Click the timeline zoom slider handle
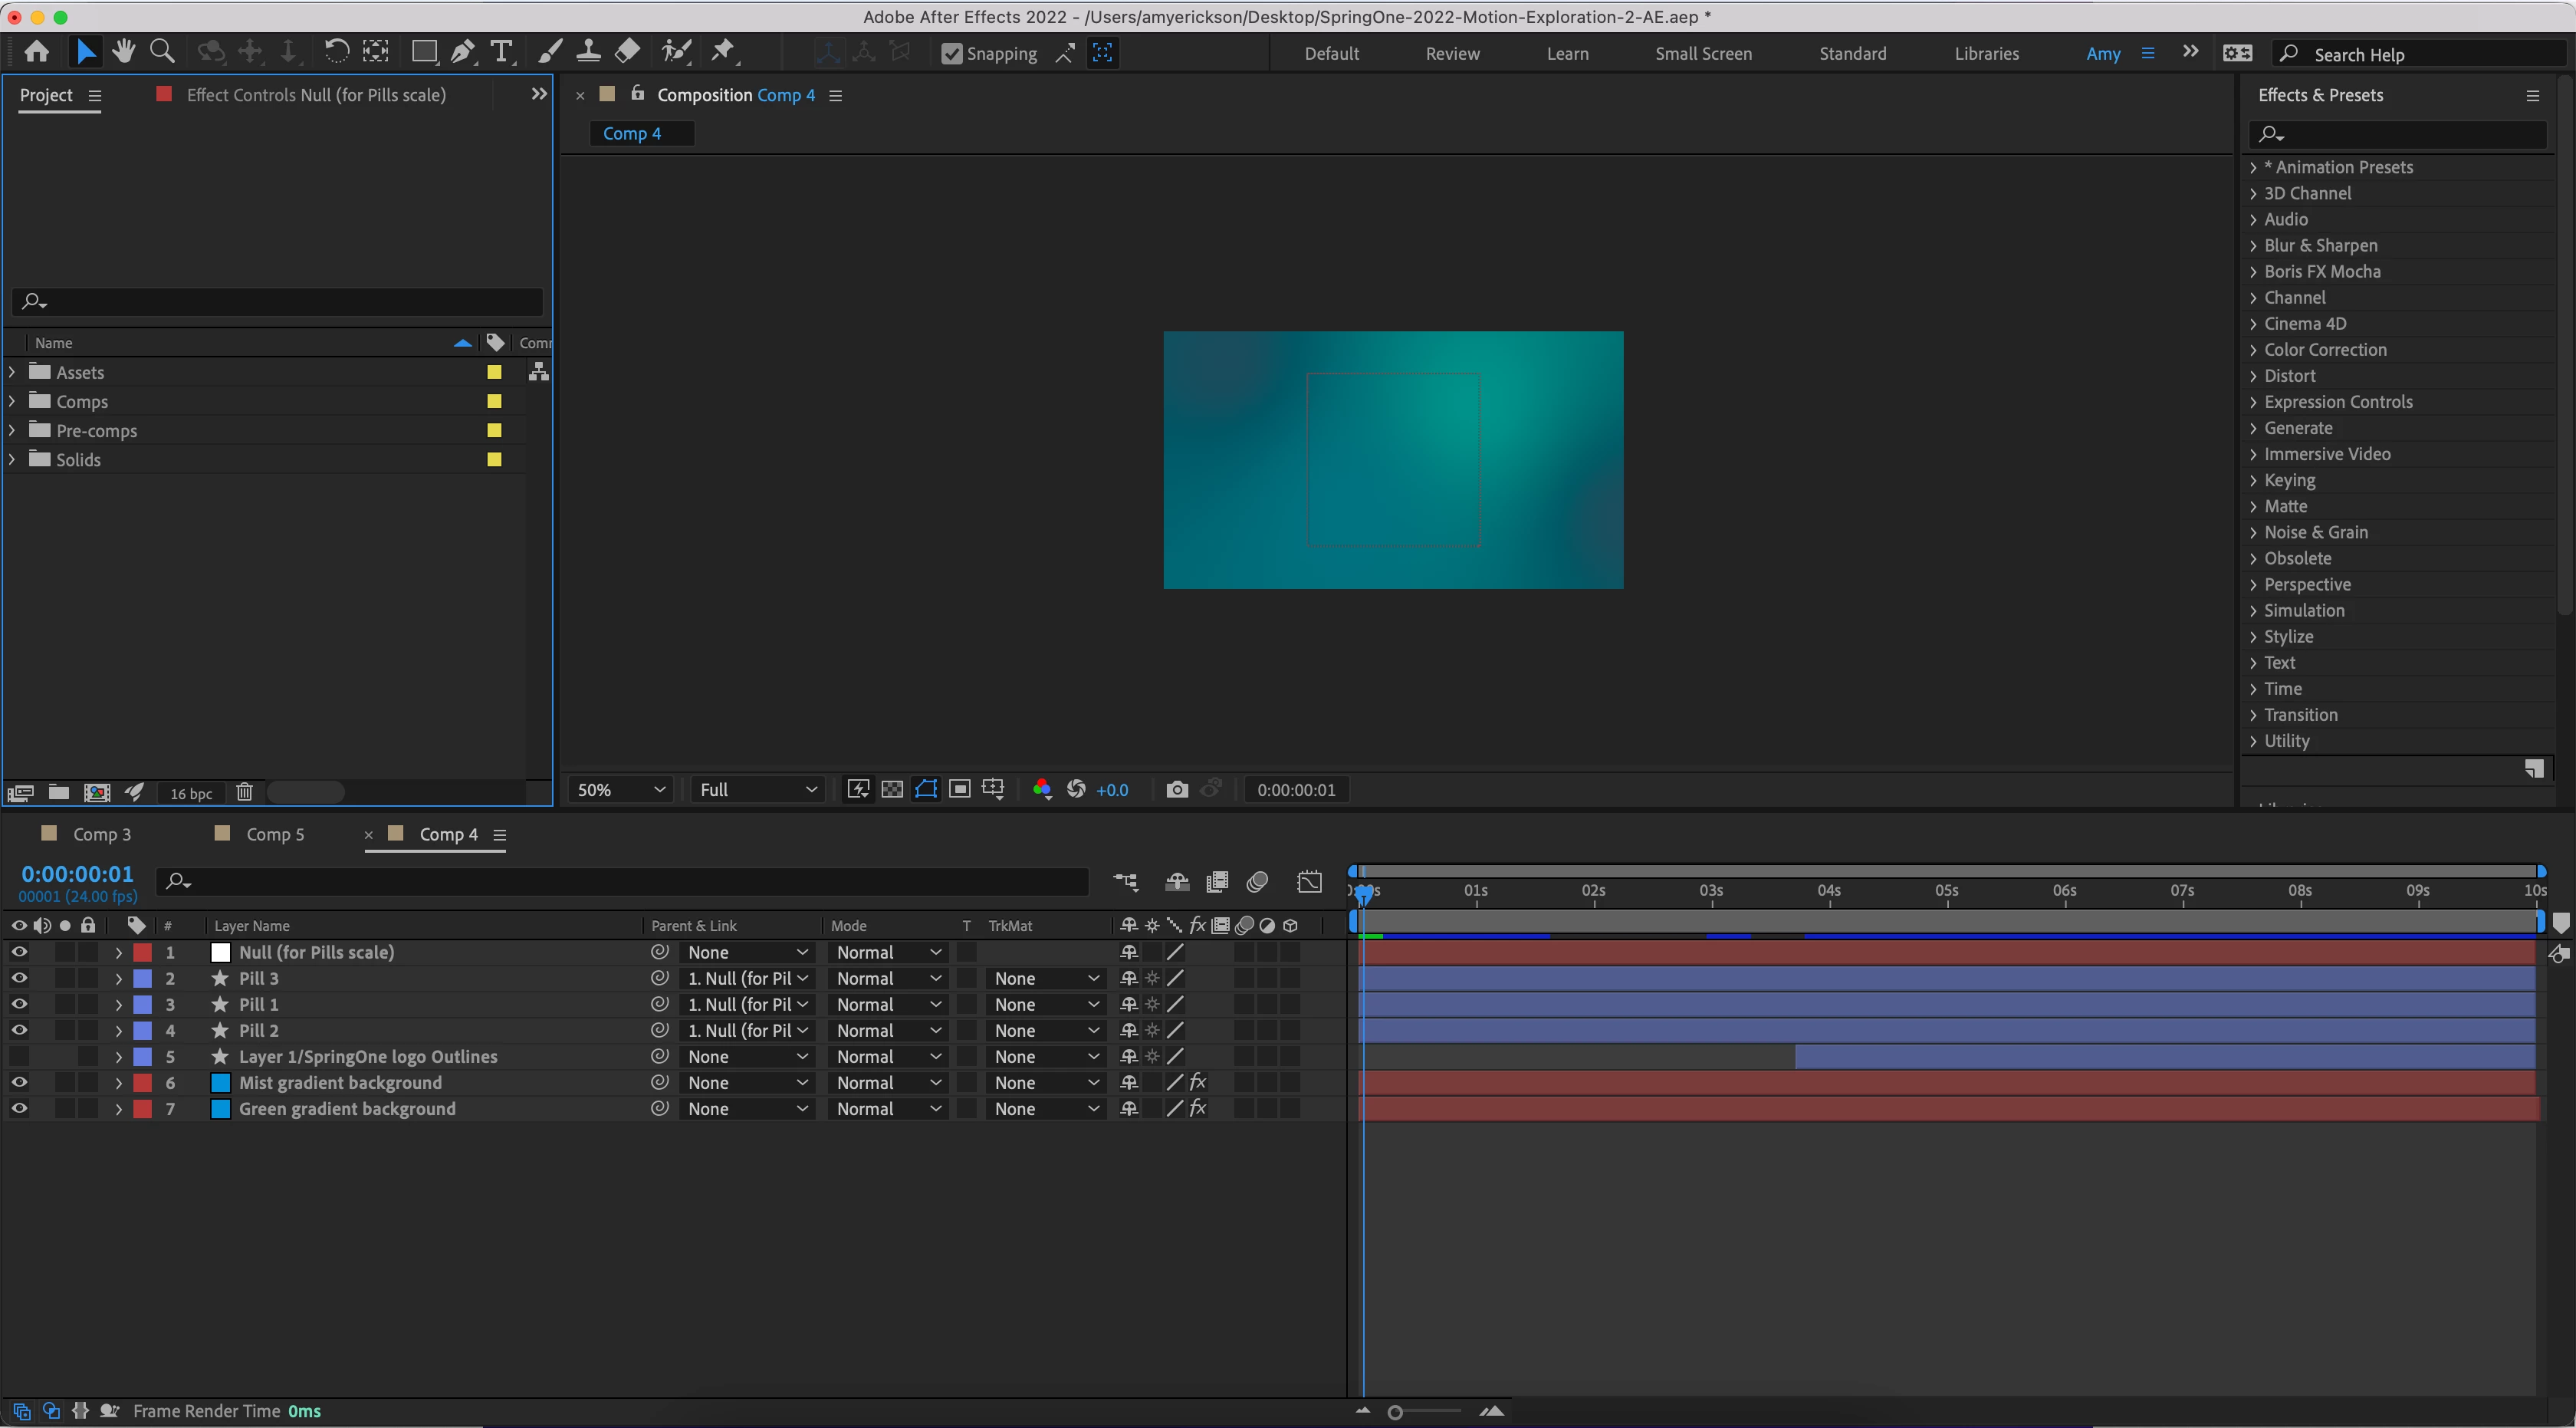 click(x=1395, y=1412)
